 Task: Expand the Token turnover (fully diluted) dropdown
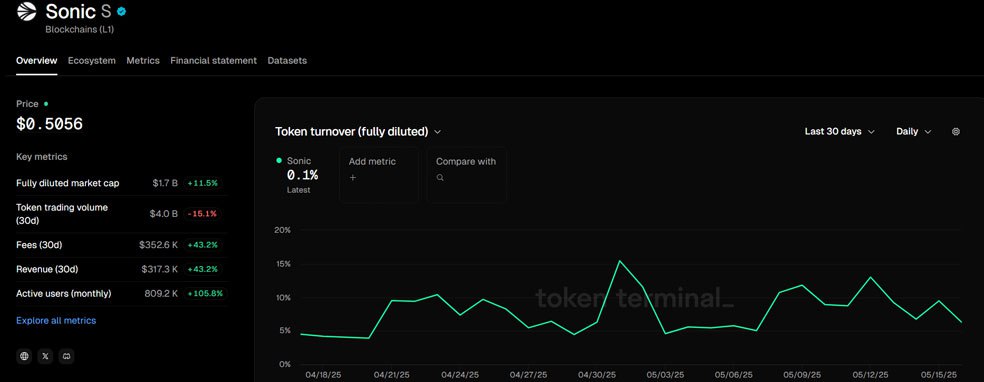pyautogui.click(x=358, y=132)
